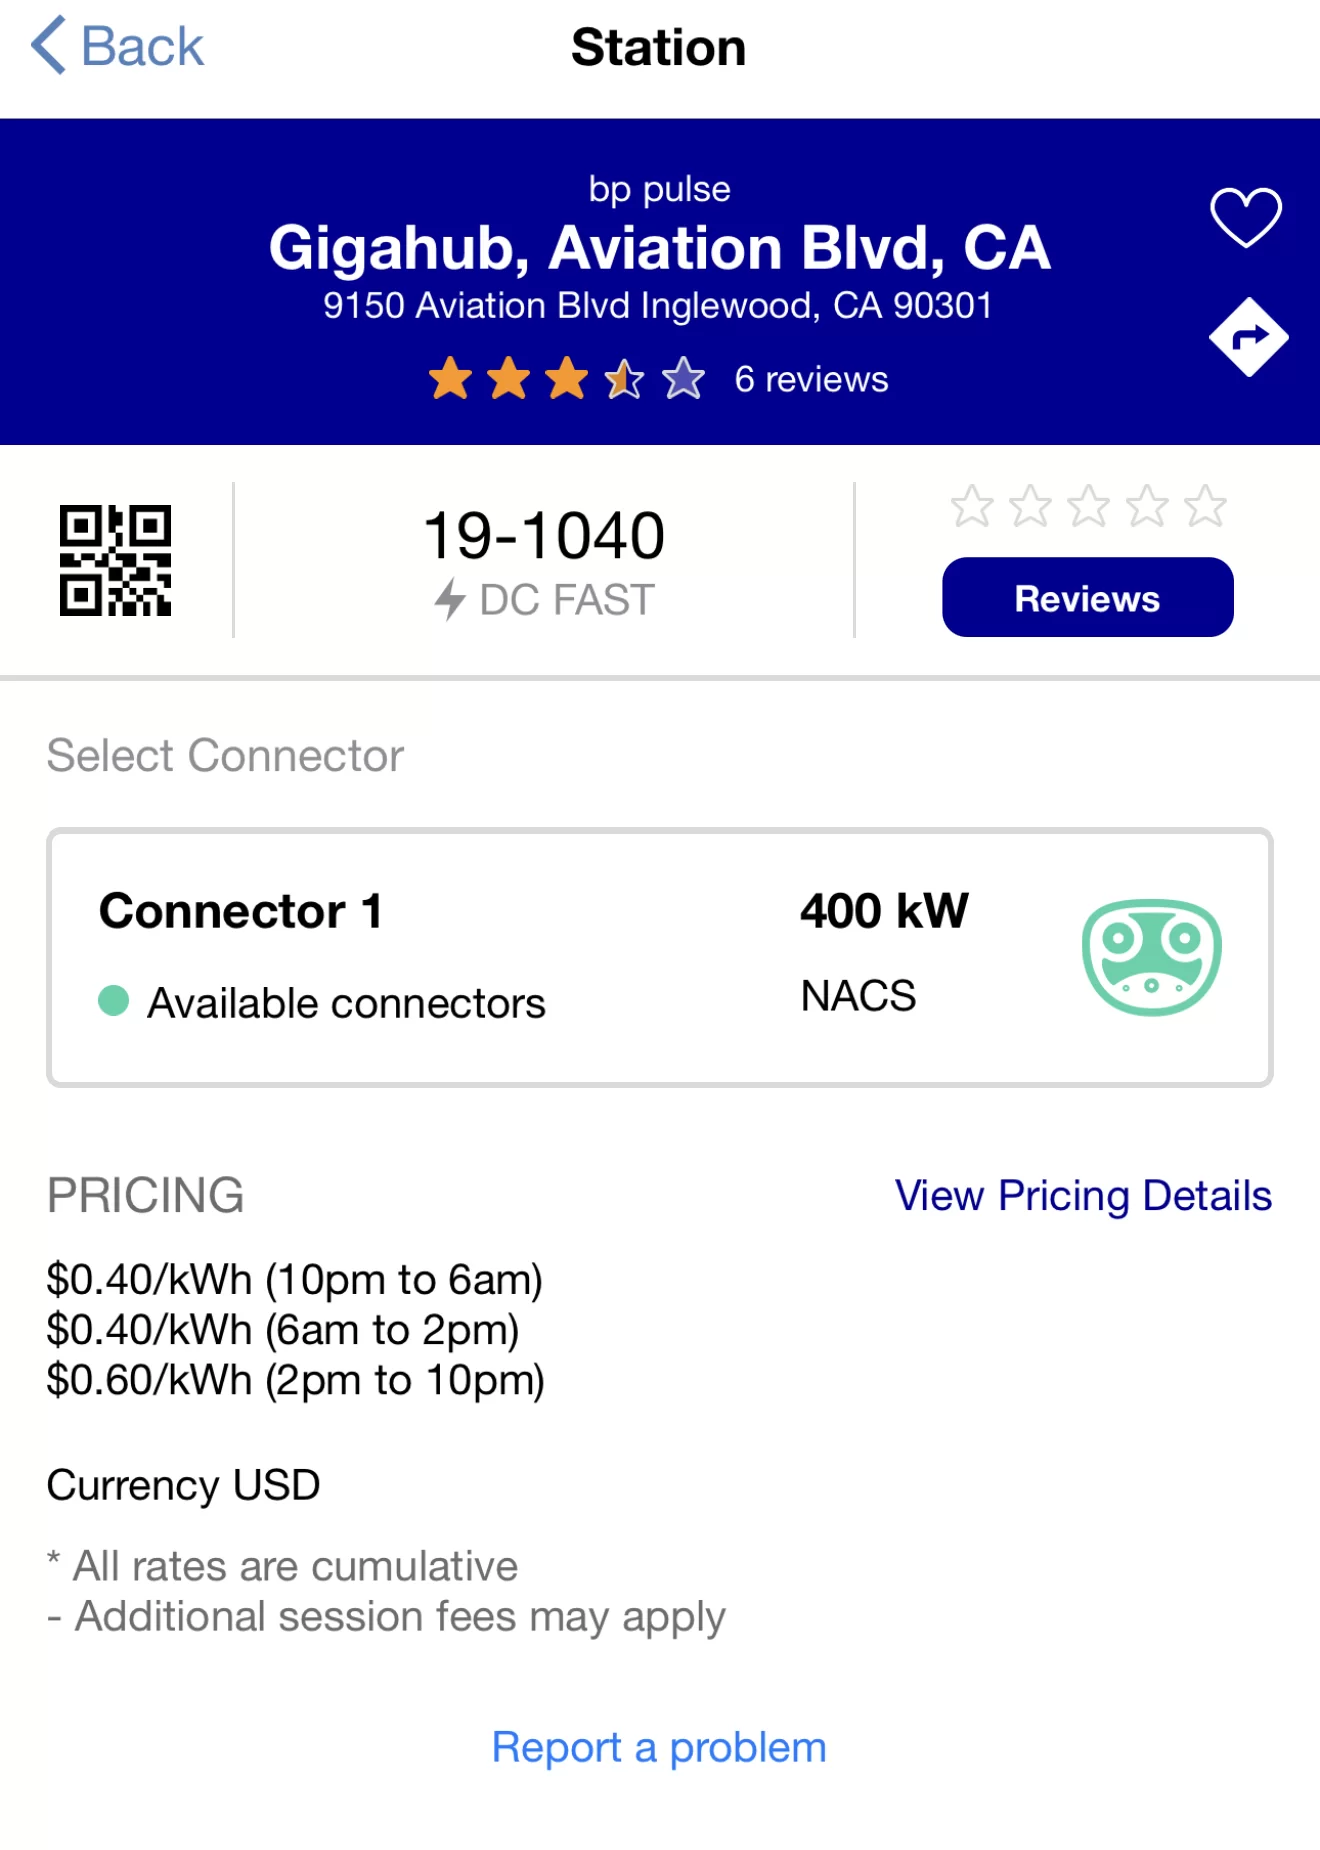1320x1850 pixels.
Task: Give a three-star rating on charger
Action: pyautogui.click(x=1088, y=506)
